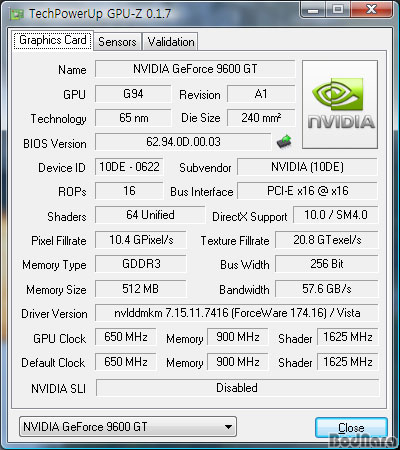Screen dimensions: 400x450
Task: Click Memory Size field 512 MB
Action: pyautogui.click(x=141, y=289)
